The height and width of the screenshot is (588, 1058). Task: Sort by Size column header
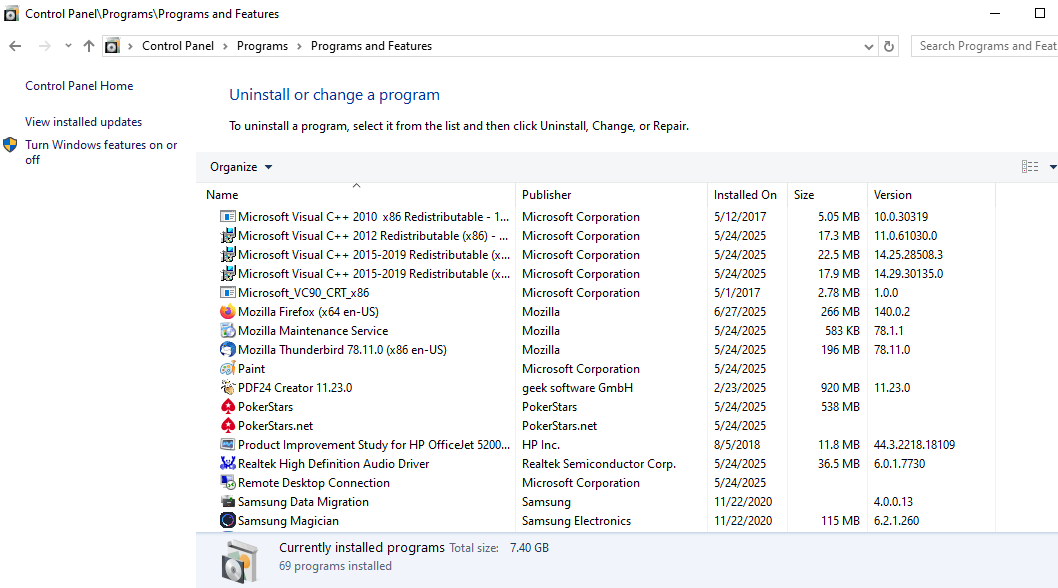(x=804, y=194)
